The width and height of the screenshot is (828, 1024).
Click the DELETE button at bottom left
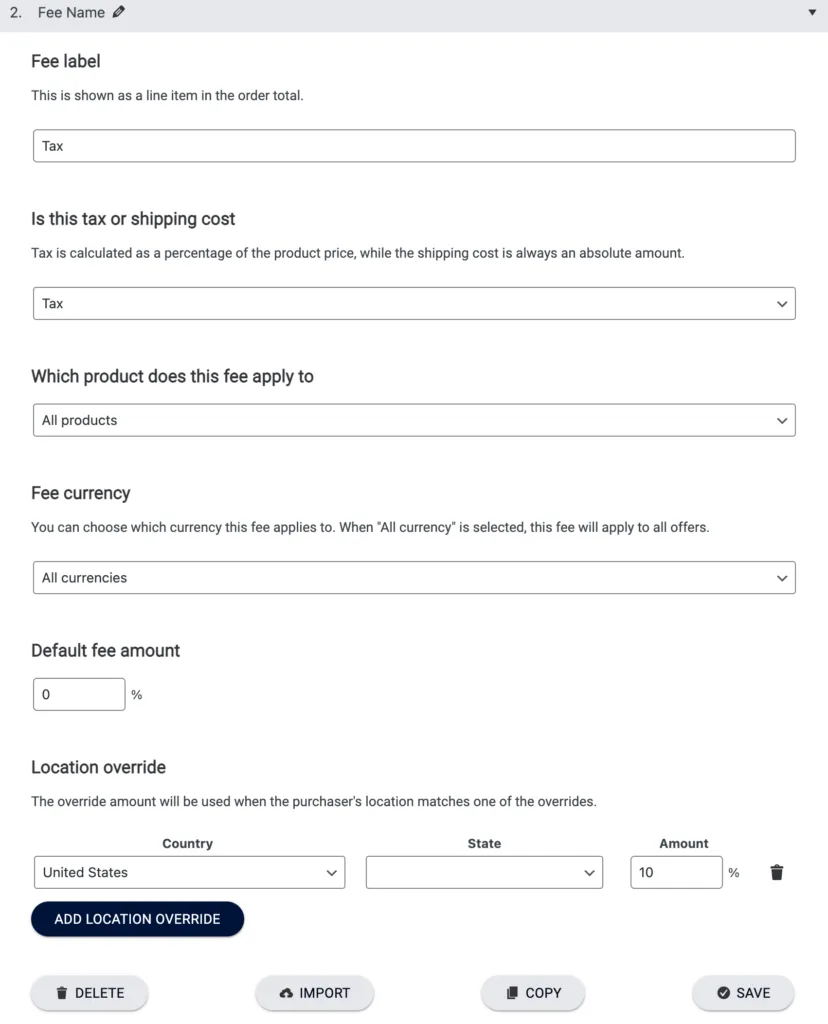pyautogui.click(x=89, y=993)
